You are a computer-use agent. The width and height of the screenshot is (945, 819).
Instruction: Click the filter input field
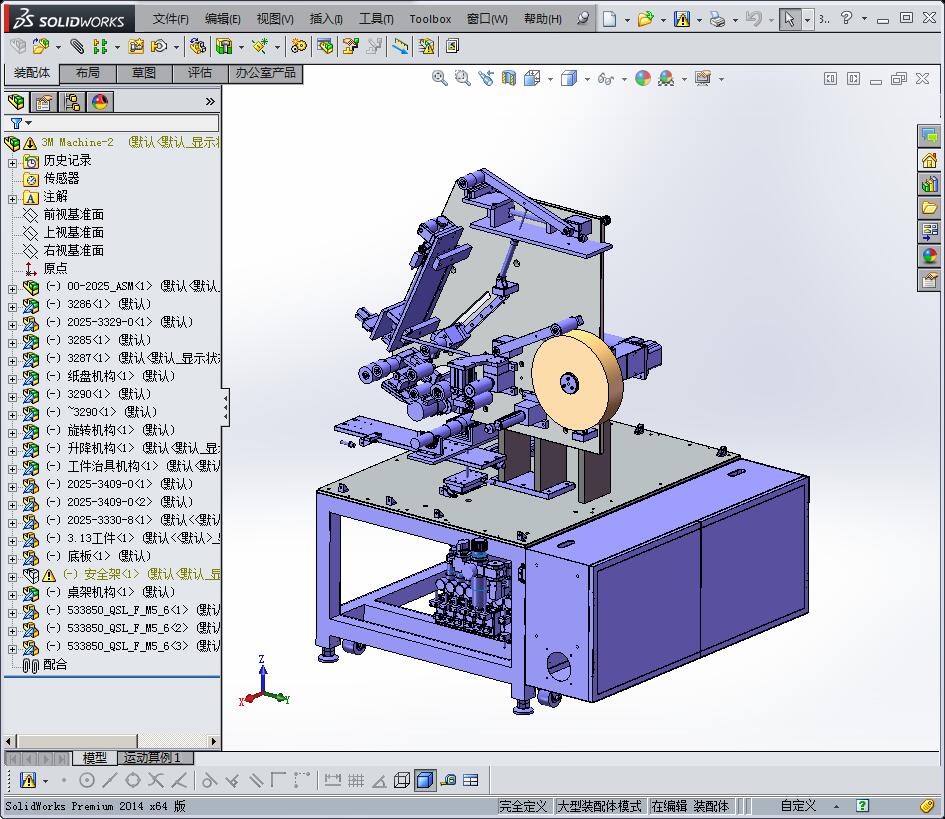click(124, 123)
